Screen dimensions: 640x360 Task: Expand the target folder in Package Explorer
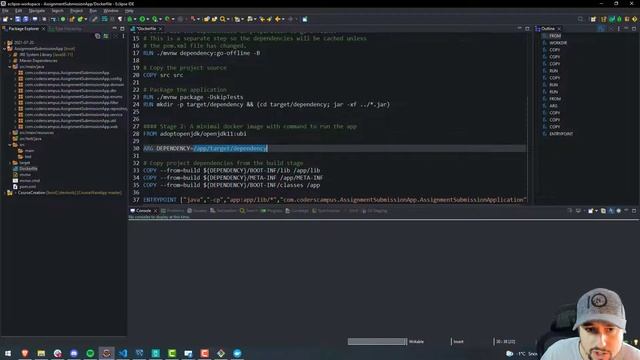pos(10,163)
